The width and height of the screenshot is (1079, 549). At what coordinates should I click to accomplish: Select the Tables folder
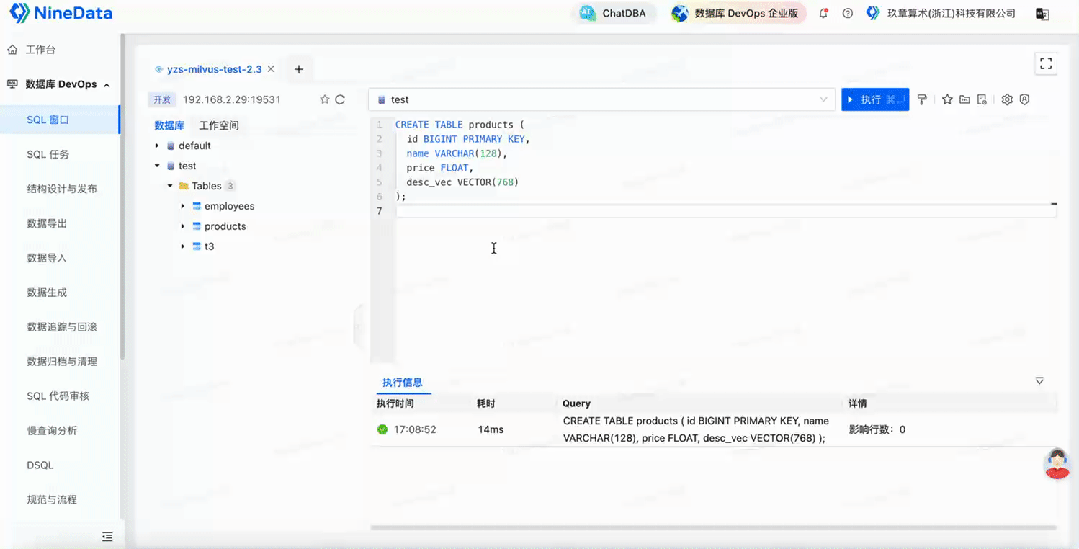click(206, 186)
